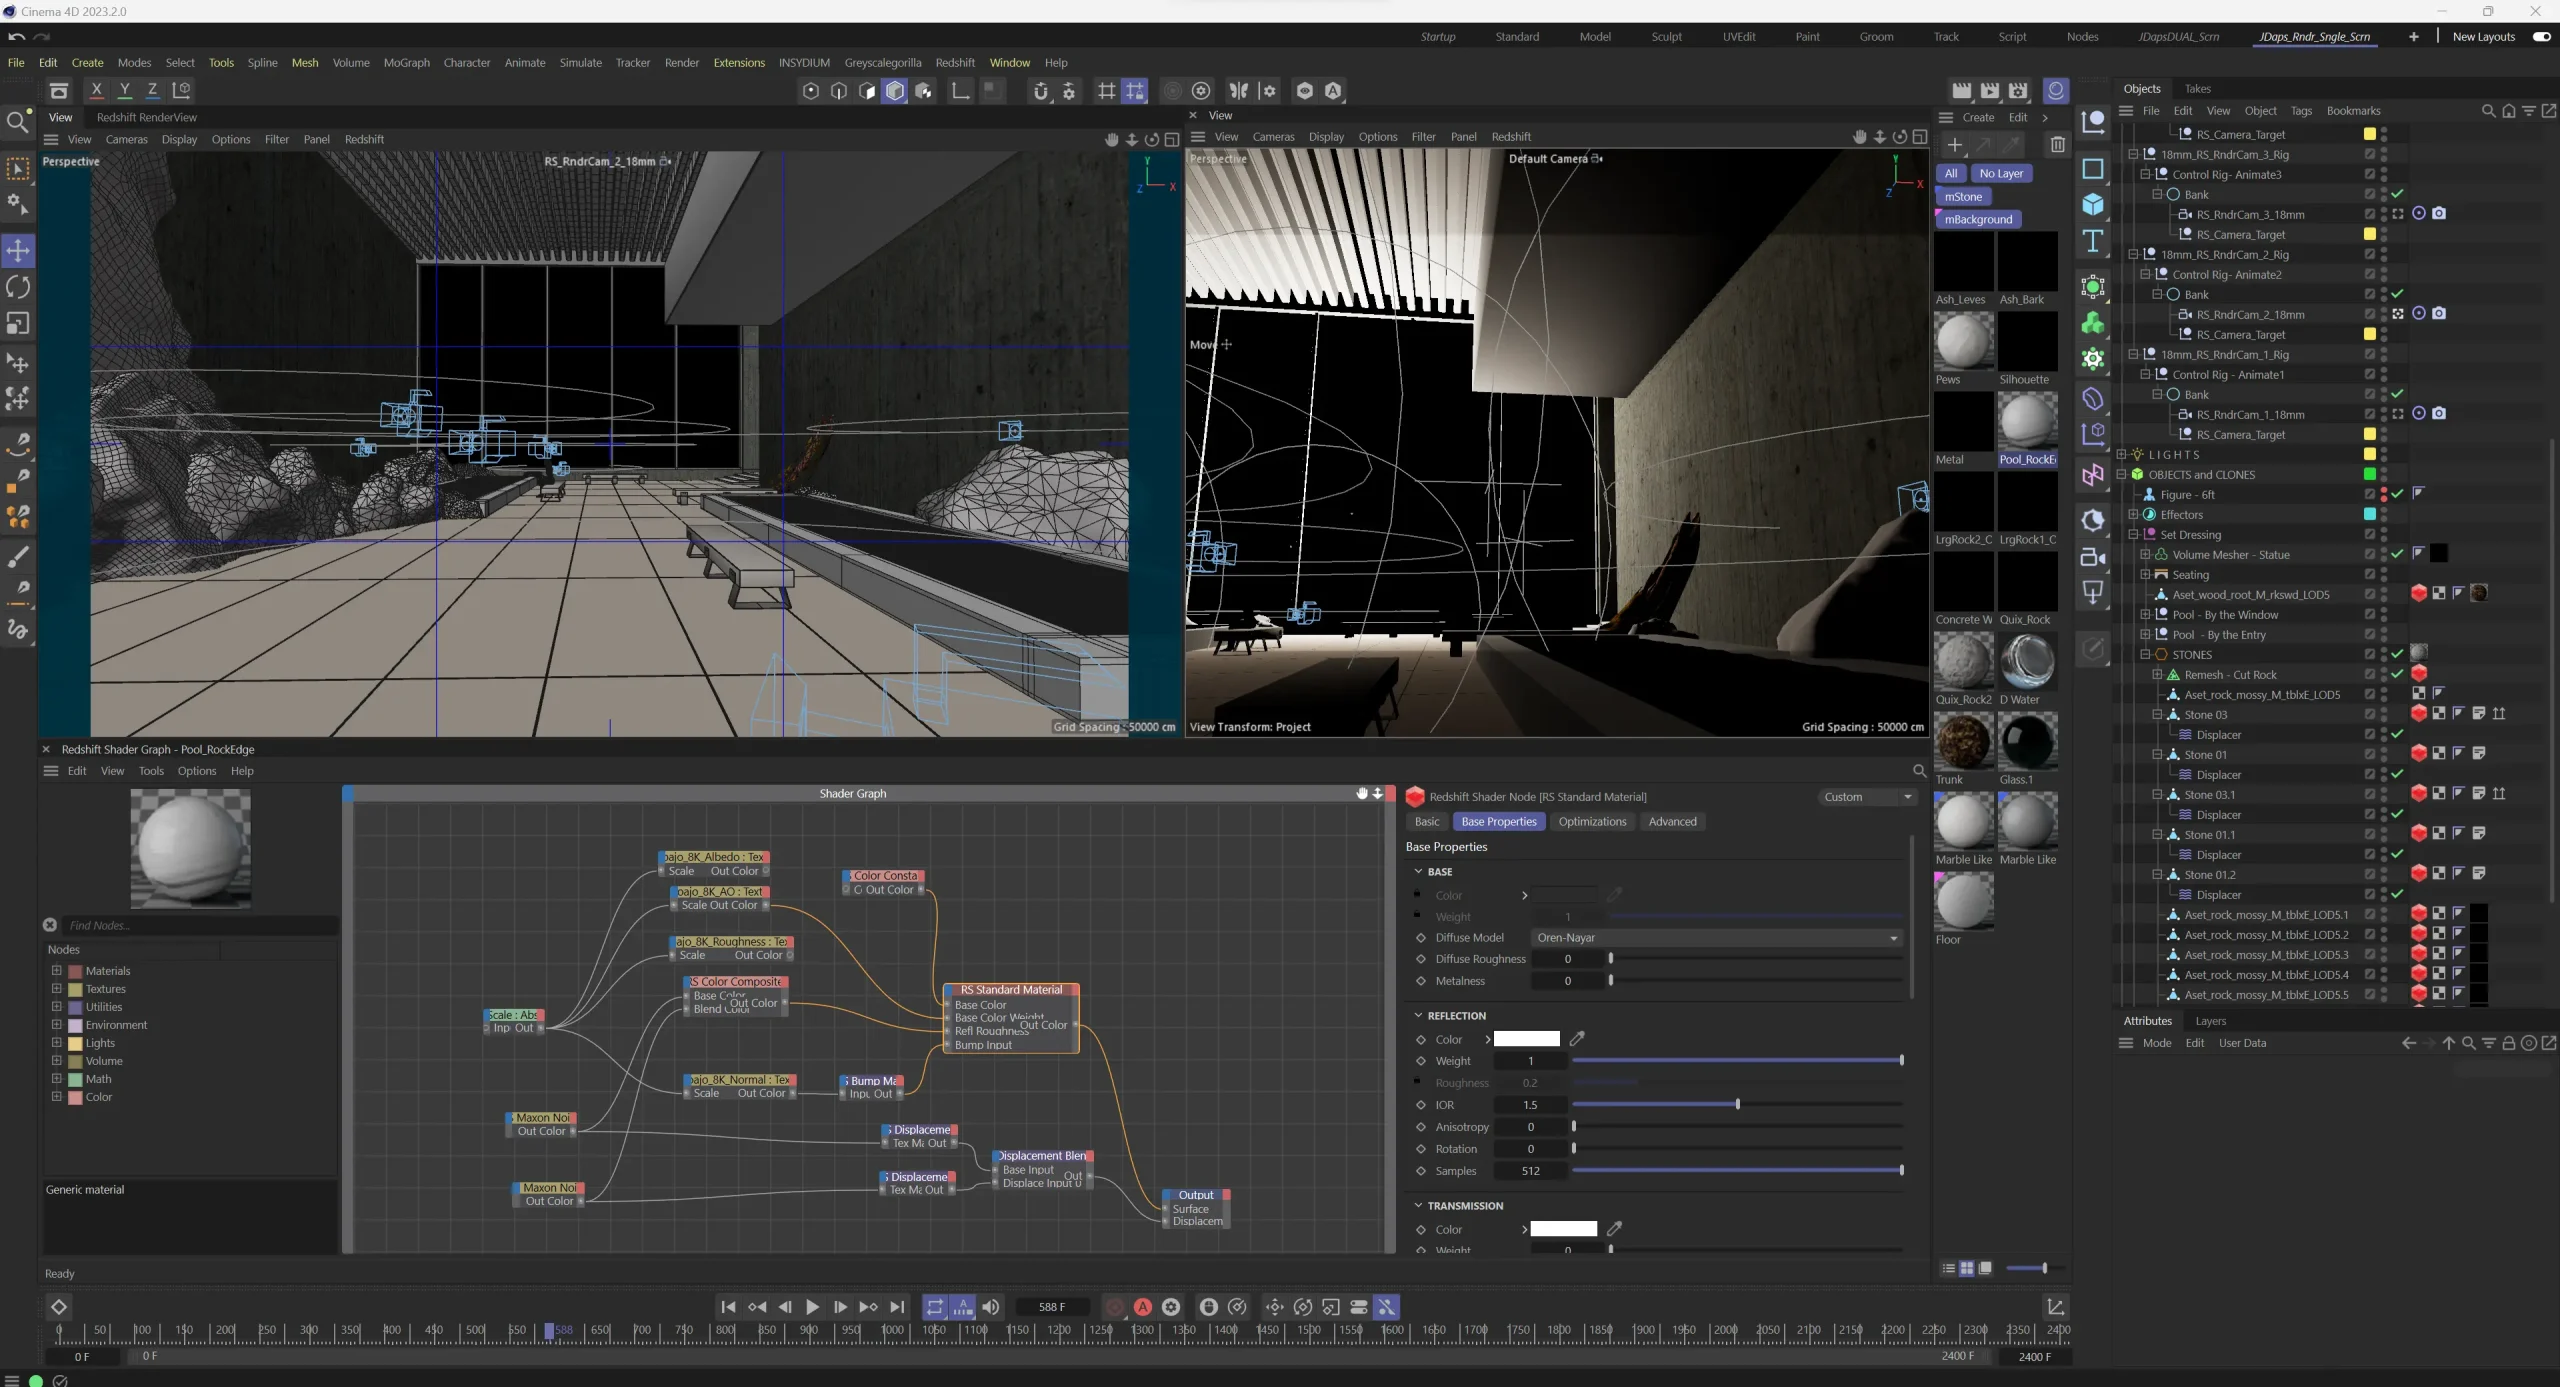This screenshot has width=2560, height=1387.
Task: Open the Basic properties tab button
Action: point(1427,822)
